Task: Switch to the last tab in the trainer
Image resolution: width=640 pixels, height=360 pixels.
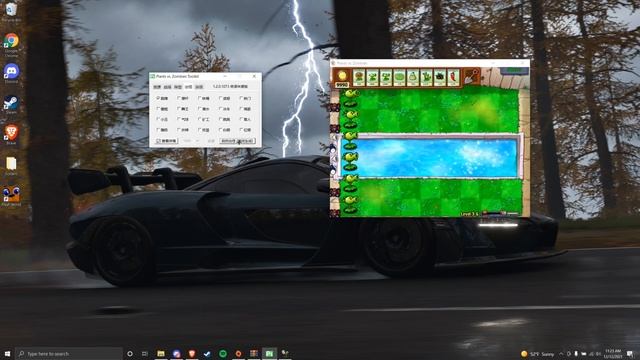Action: [199, 87]
